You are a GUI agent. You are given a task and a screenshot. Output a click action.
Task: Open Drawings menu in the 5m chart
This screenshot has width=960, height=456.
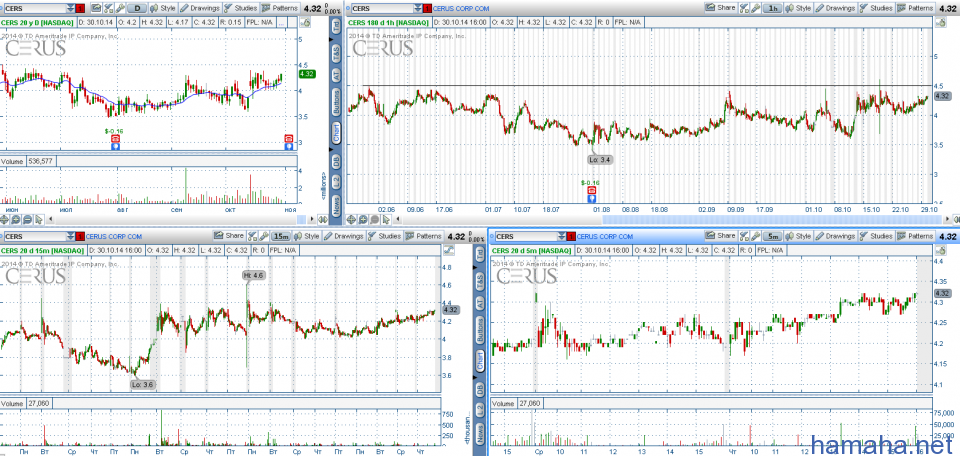point(836,236)
